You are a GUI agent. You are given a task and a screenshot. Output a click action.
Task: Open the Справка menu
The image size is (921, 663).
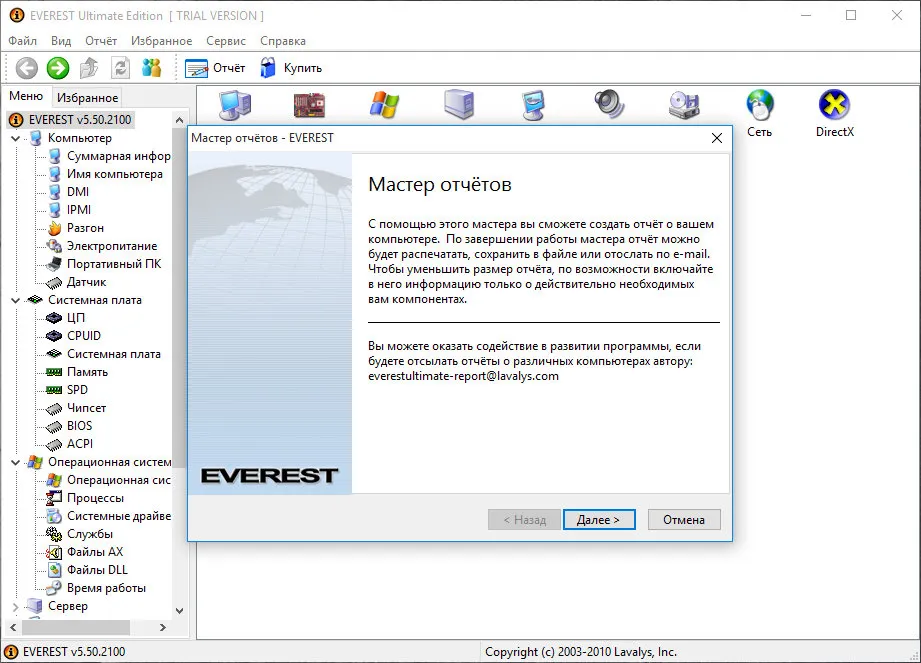click(283, 41)
